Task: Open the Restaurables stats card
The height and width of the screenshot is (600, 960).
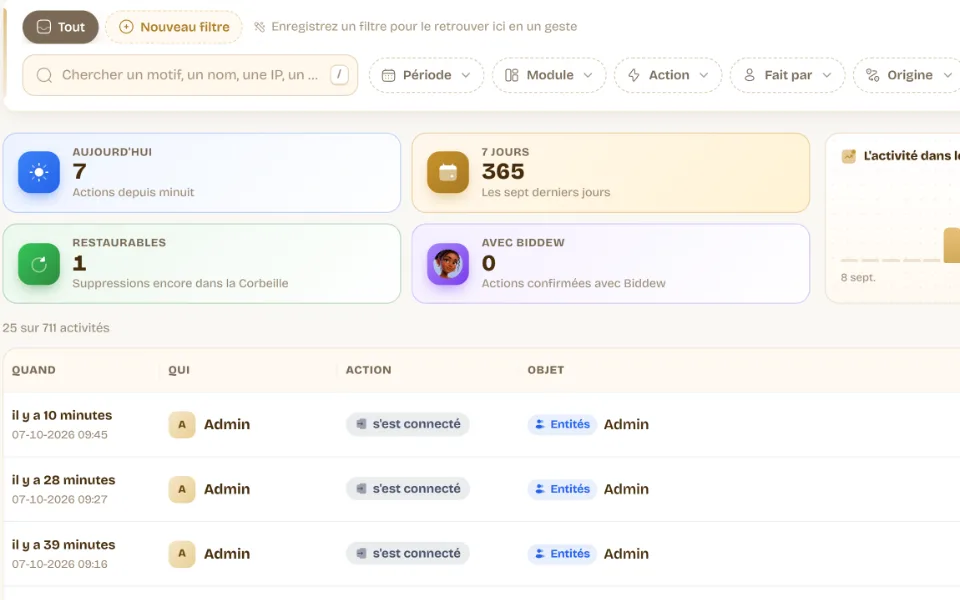Action: (x=201, y=263)
